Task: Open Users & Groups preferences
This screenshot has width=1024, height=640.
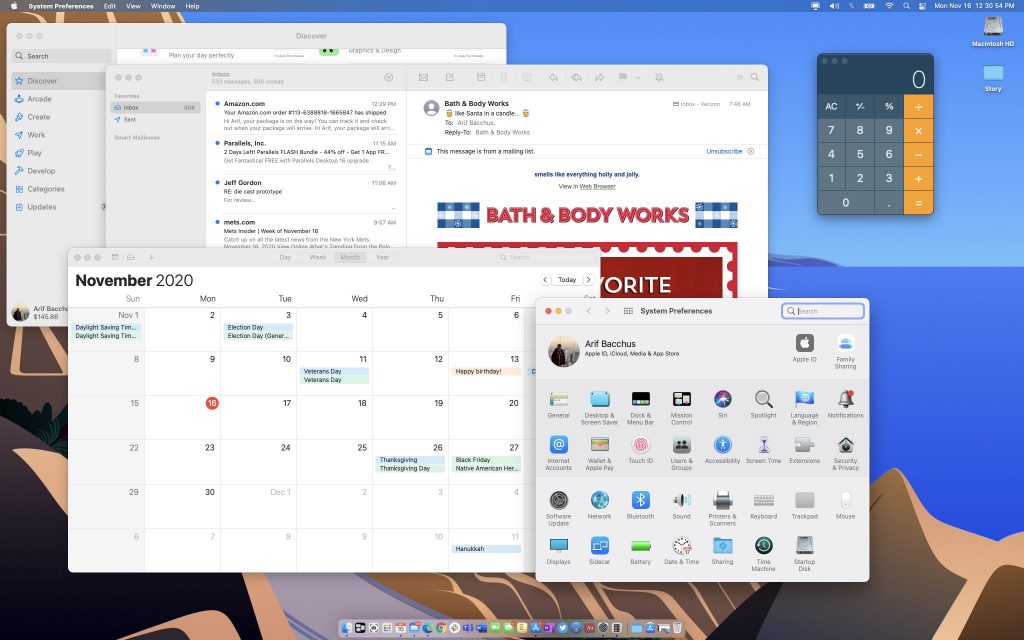Action: (681, 453)
